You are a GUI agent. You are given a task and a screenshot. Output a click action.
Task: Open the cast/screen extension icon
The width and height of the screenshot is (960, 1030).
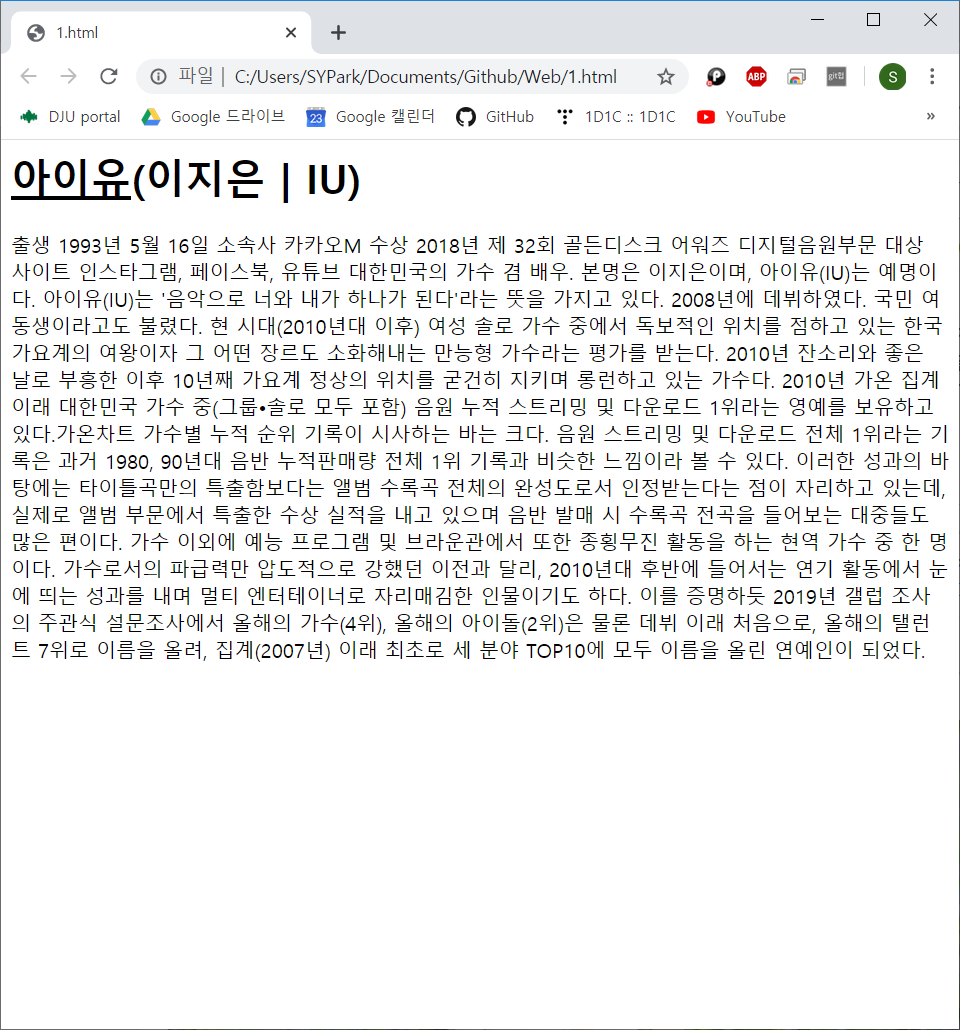click(796, 77)
